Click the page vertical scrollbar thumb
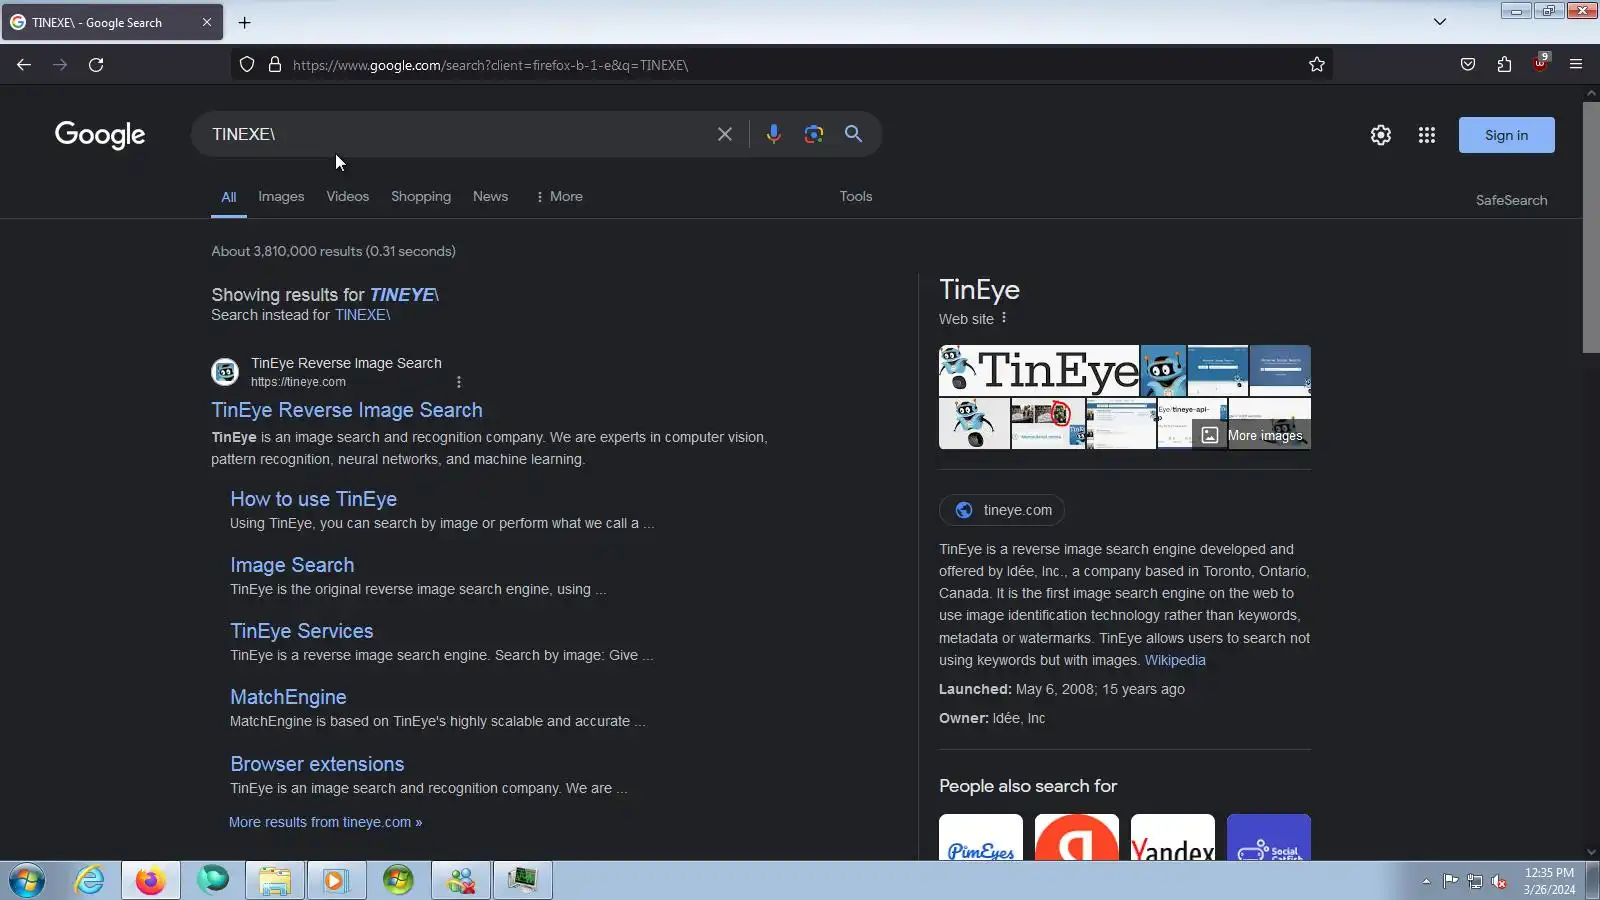Viewport: 1600px width, 900px height. (1591, 227)
